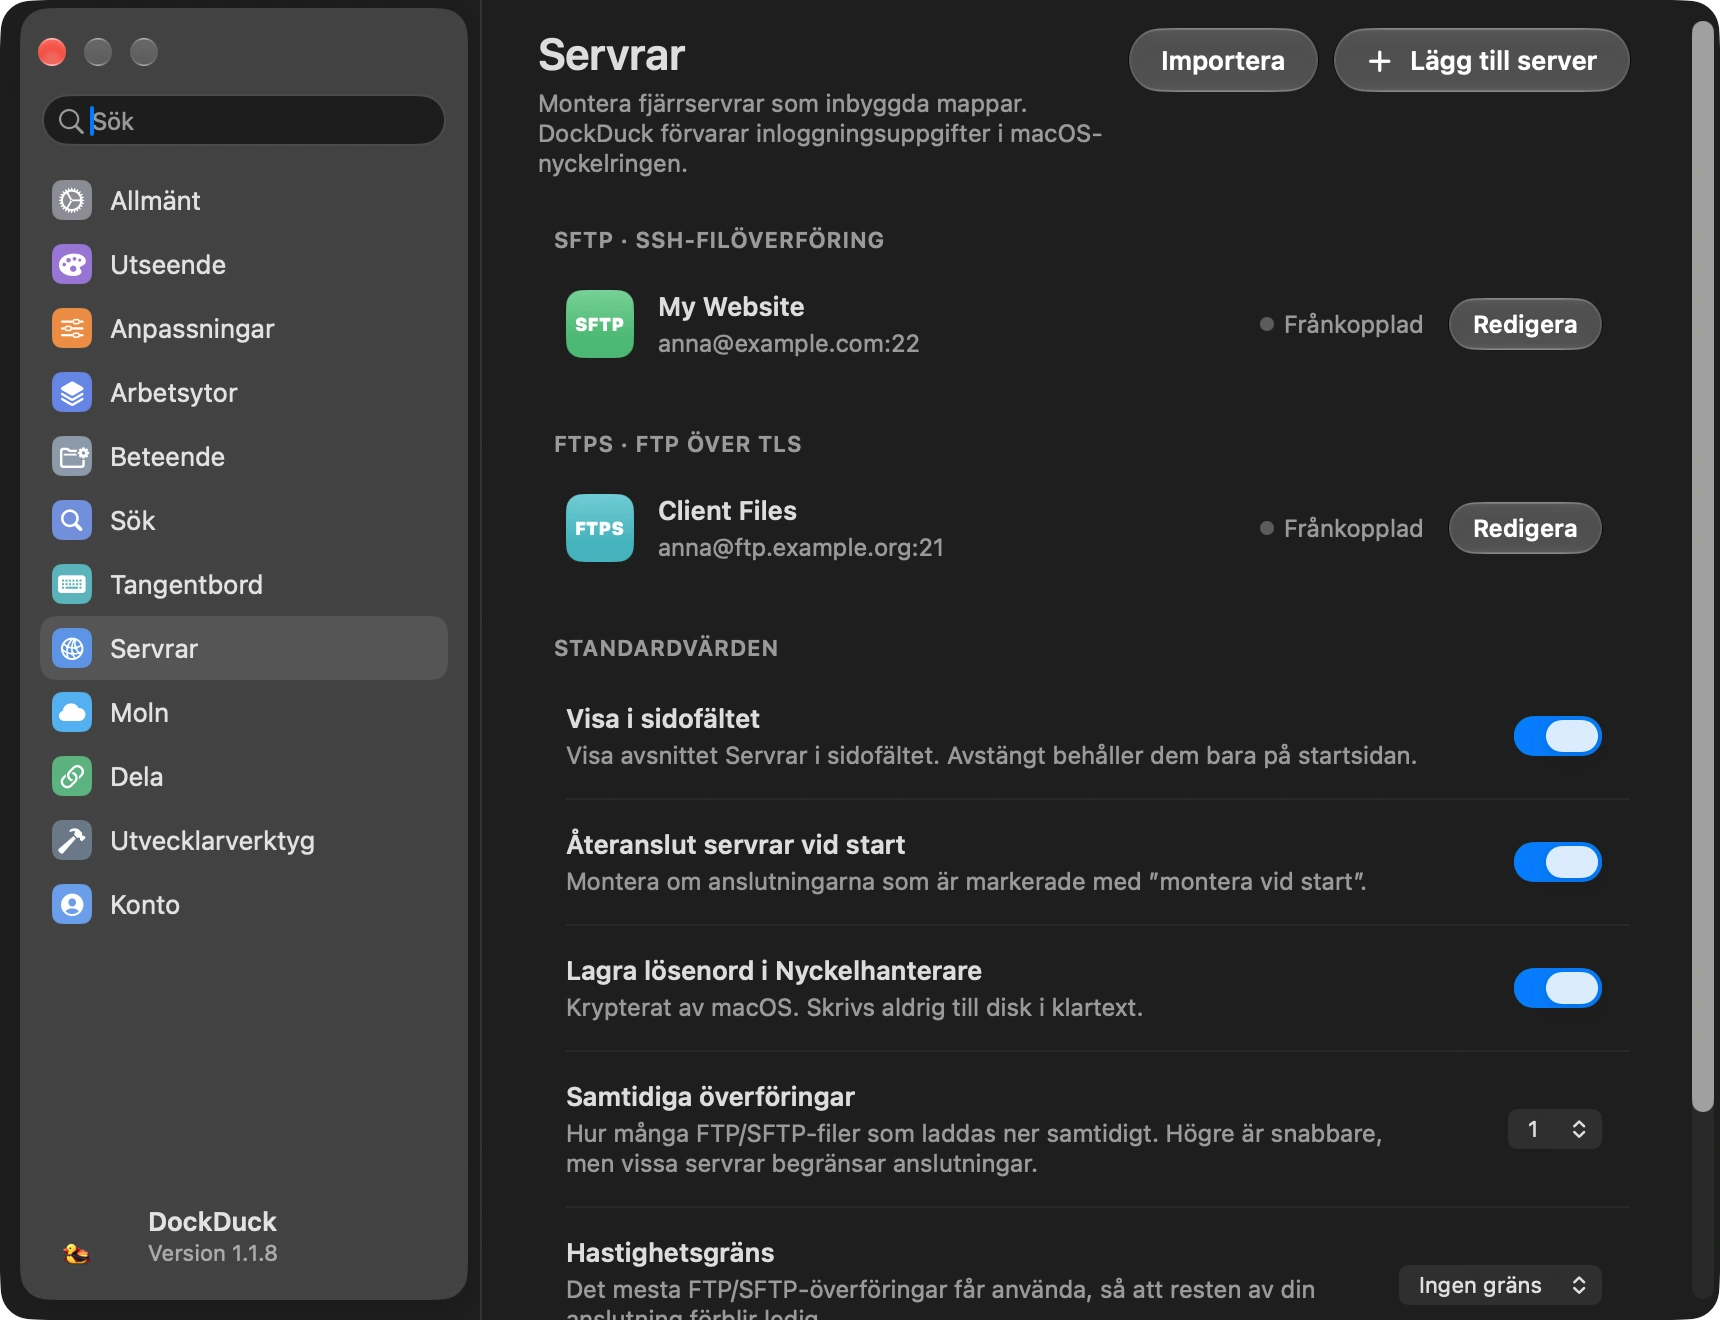Click the green SFTP server icon
The width and height of the screenshot is (1720, 1320).
(600, 324)
